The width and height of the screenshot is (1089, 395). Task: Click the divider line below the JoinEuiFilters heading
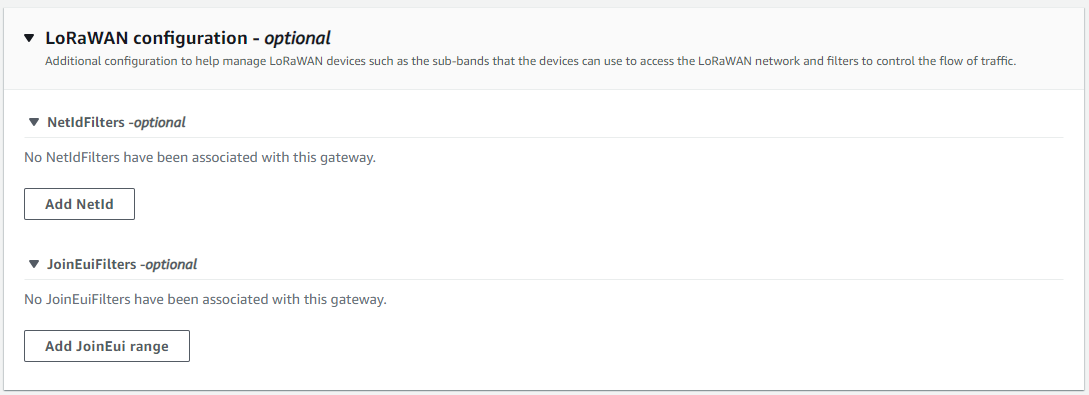coord(544,280)
